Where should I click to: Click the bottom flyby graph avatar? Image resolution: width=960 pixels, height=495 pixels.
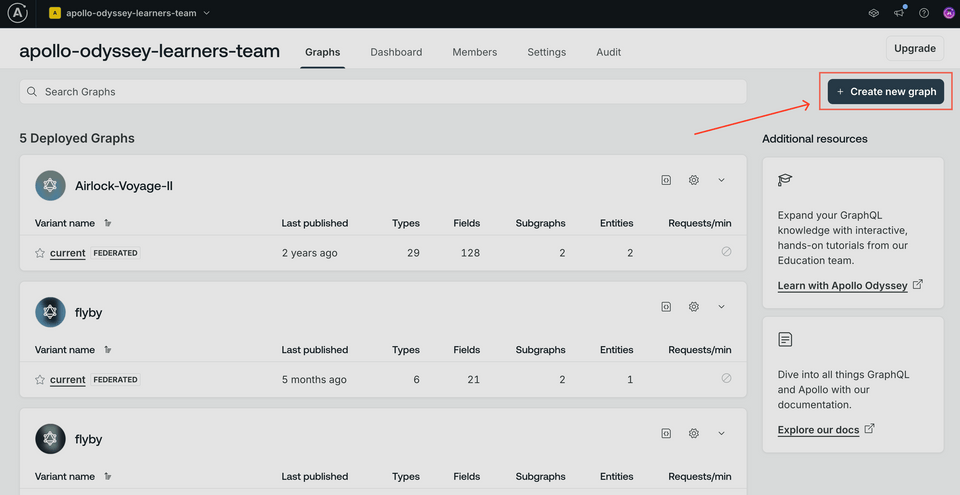coord(50,439)
